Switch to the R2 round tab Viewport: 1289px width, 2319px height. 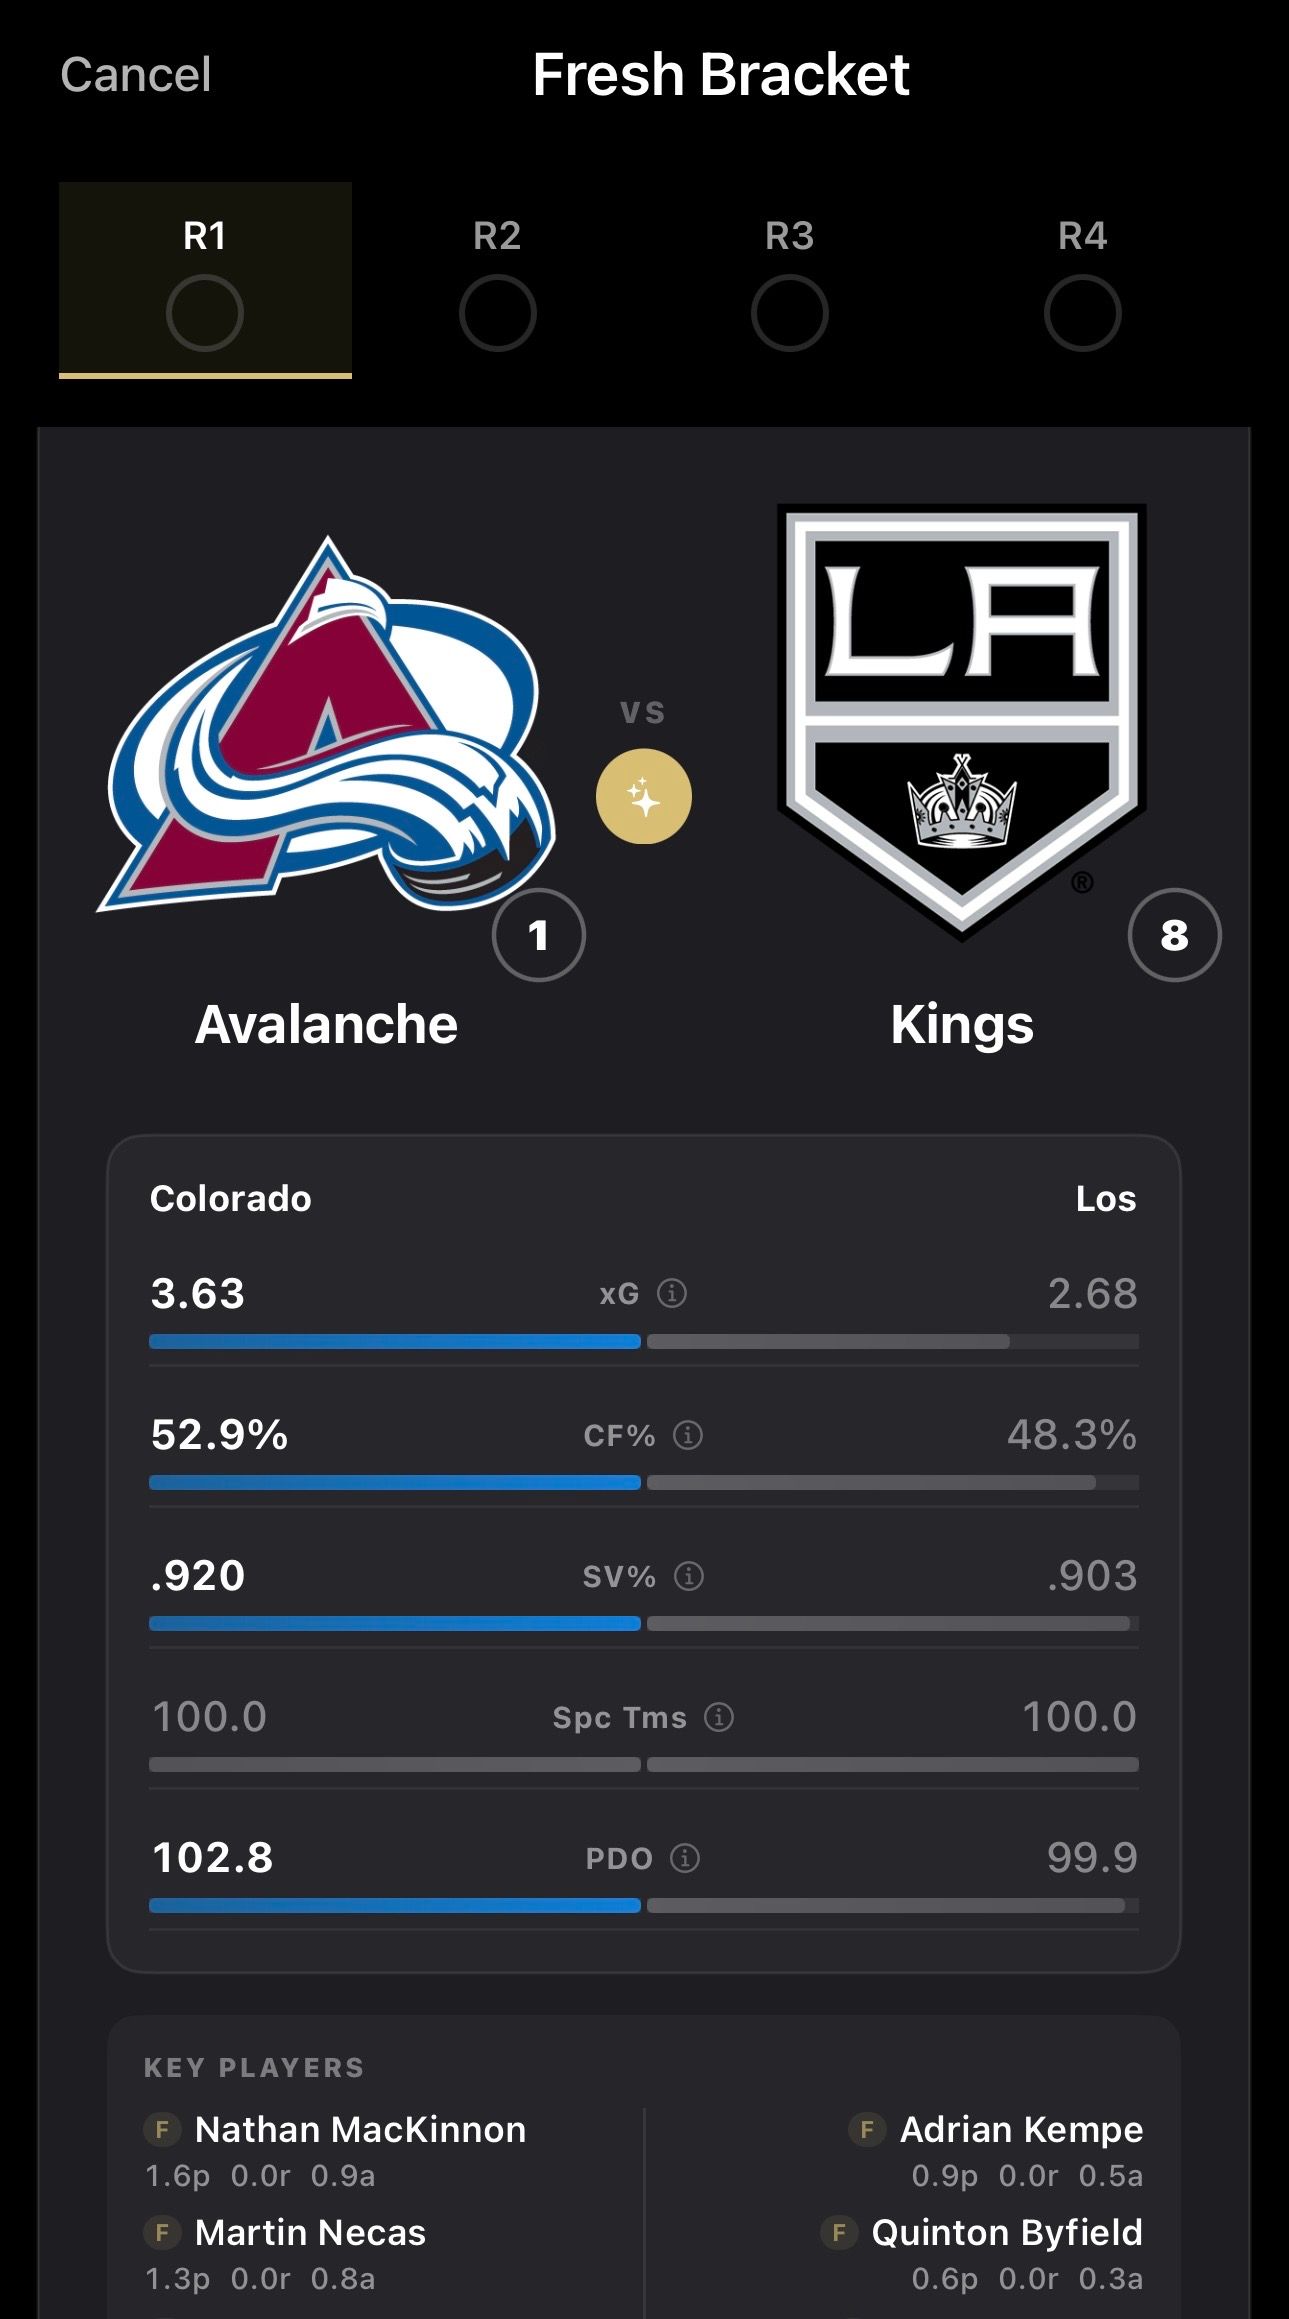(x=498, y=280)
